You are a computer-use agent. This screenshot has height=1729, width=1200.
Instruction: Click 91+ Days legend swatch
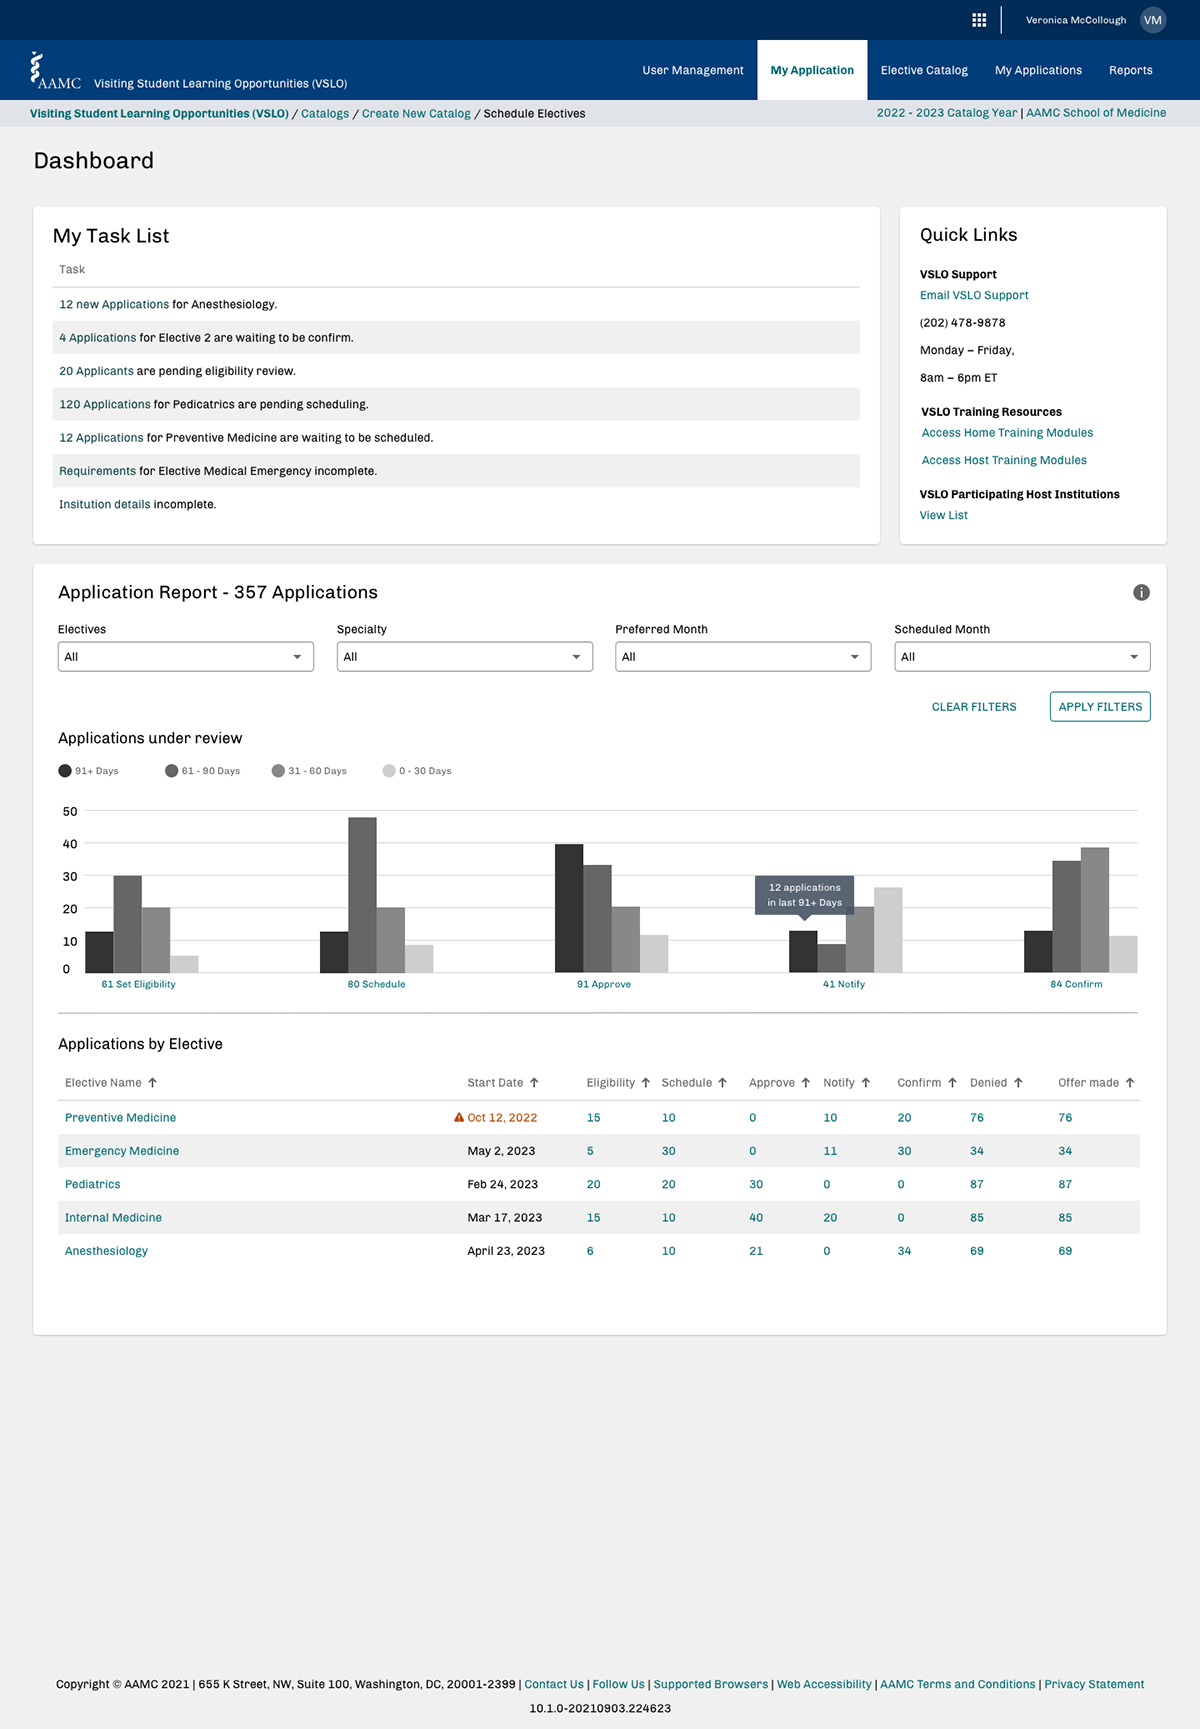[x=65, y=771]
